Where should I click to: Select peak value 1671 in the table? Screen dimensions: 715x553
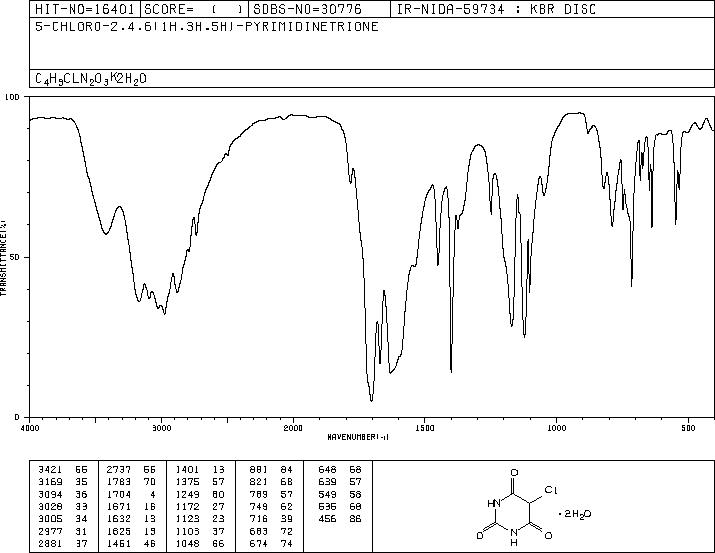point(119,506)
